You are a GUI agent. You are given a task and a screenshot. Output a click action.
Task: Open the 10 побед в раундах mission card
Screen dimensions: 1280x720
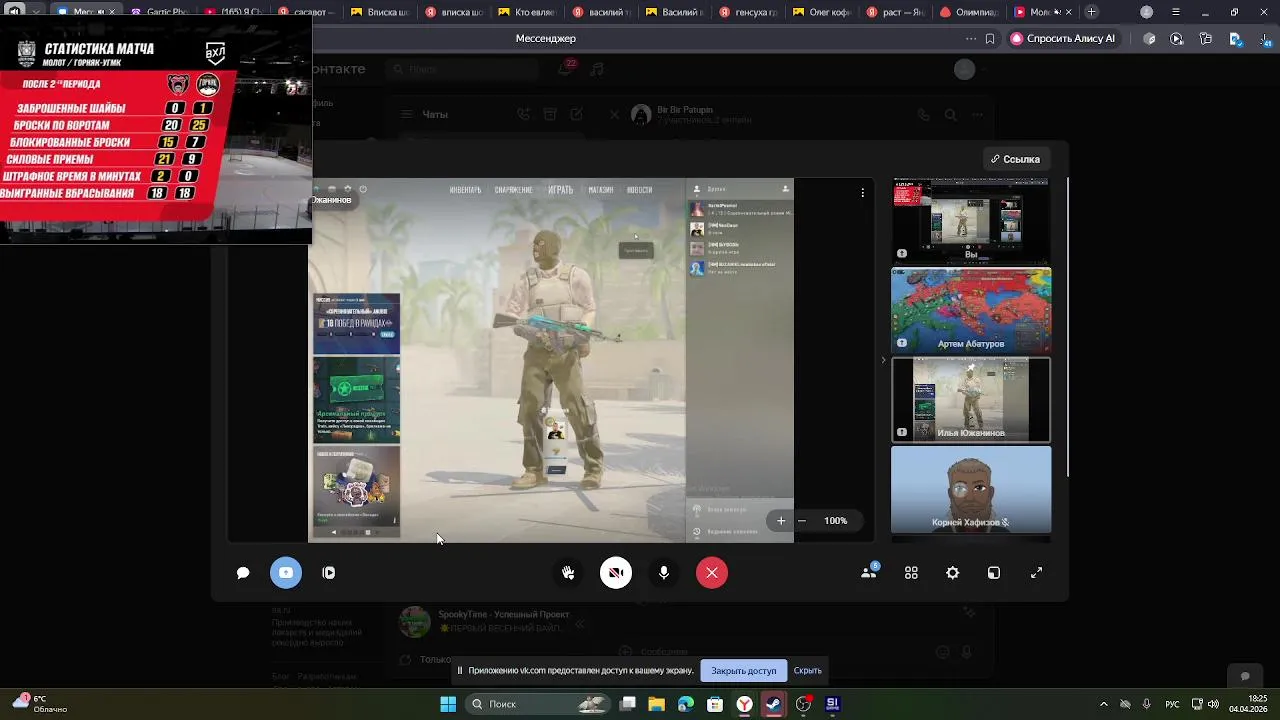click(x=357, y=324)
